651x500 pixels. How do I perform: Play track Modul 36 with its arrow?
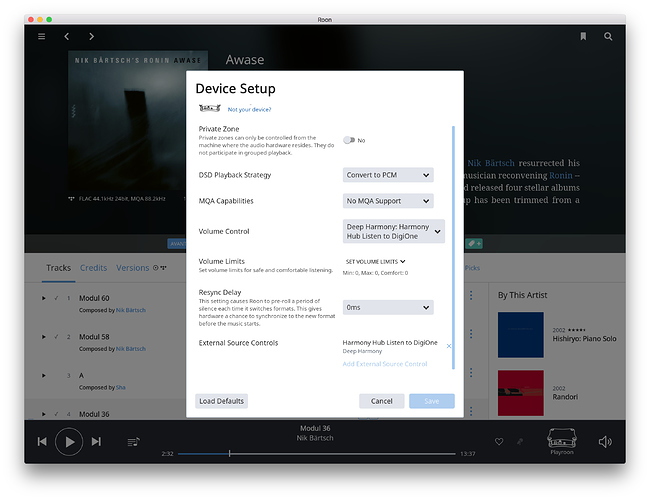44,414
